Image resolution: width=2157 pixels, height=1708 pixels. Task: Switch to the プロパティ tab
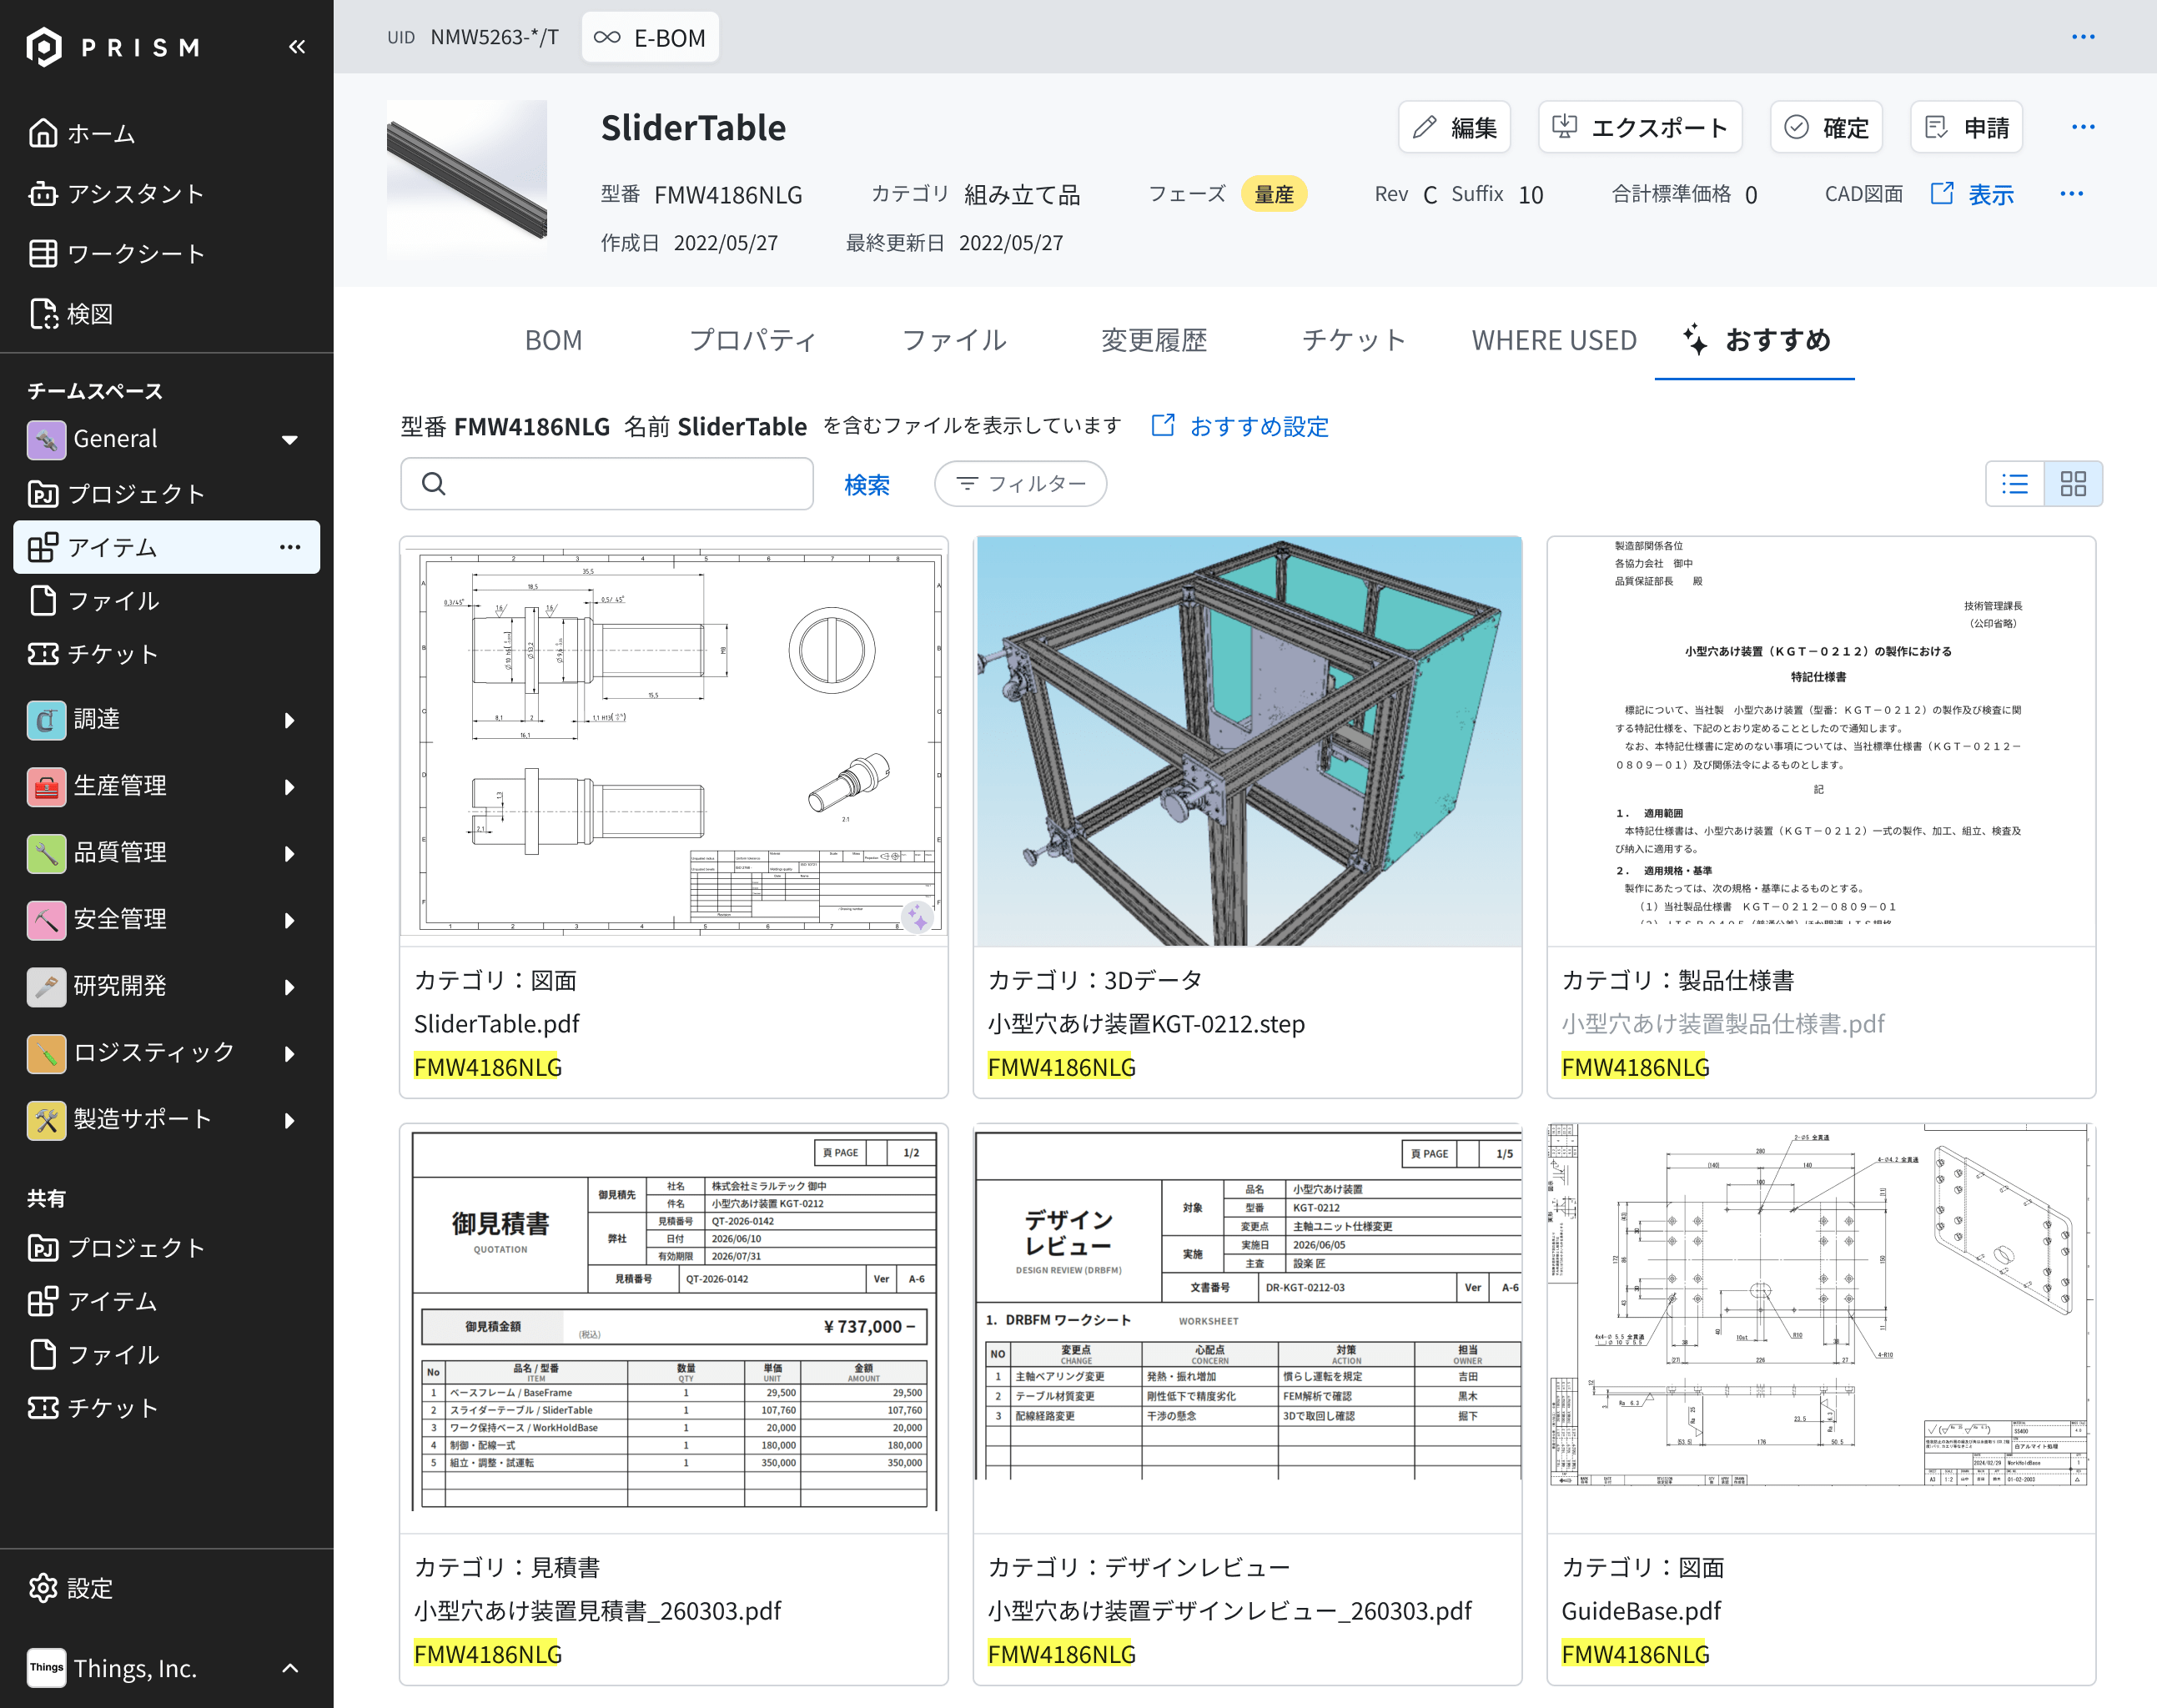click(753, 340)
